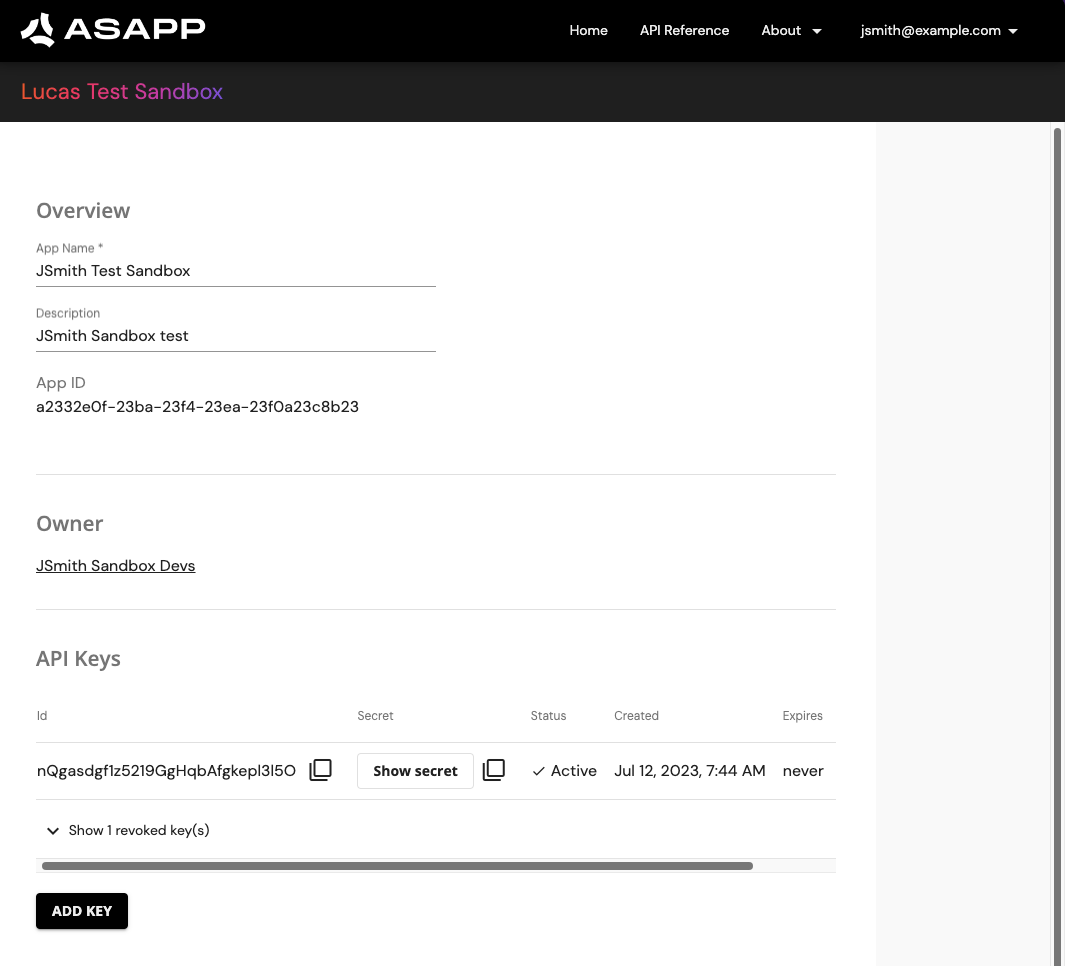This screenshot has height=966, width=1065.
Task: Click the never expiry cell
Action: [803, 771]
